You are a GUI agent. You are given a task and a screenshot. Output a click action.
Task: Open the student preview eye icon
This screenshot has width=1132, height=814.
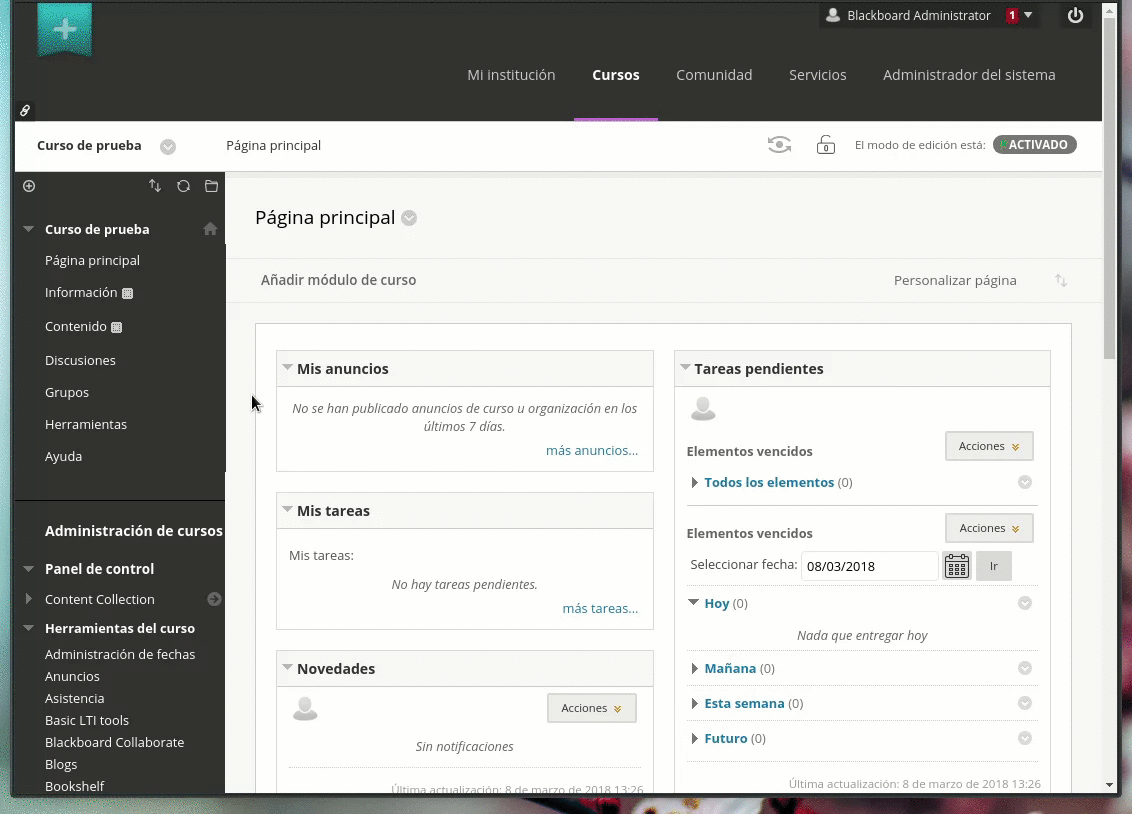(x=779, y=145)
